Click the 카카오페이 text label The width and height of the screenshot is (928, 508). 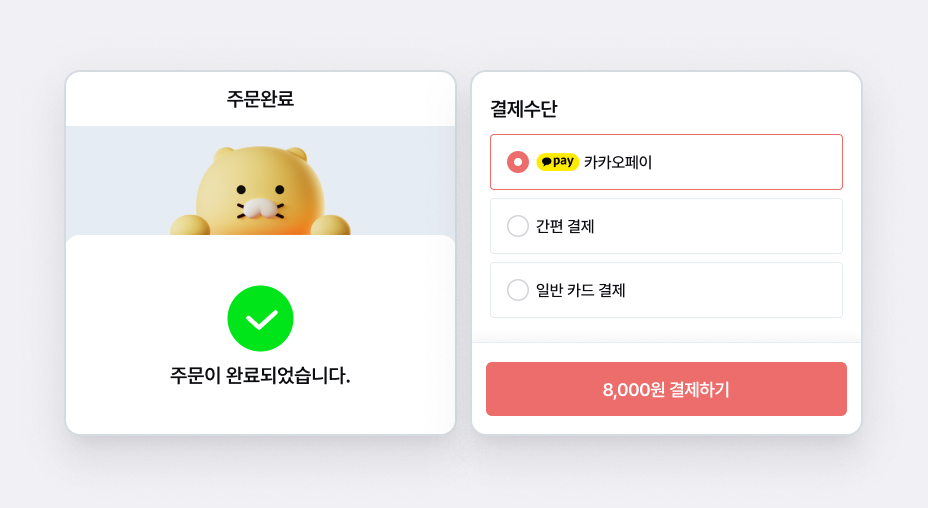618,162
